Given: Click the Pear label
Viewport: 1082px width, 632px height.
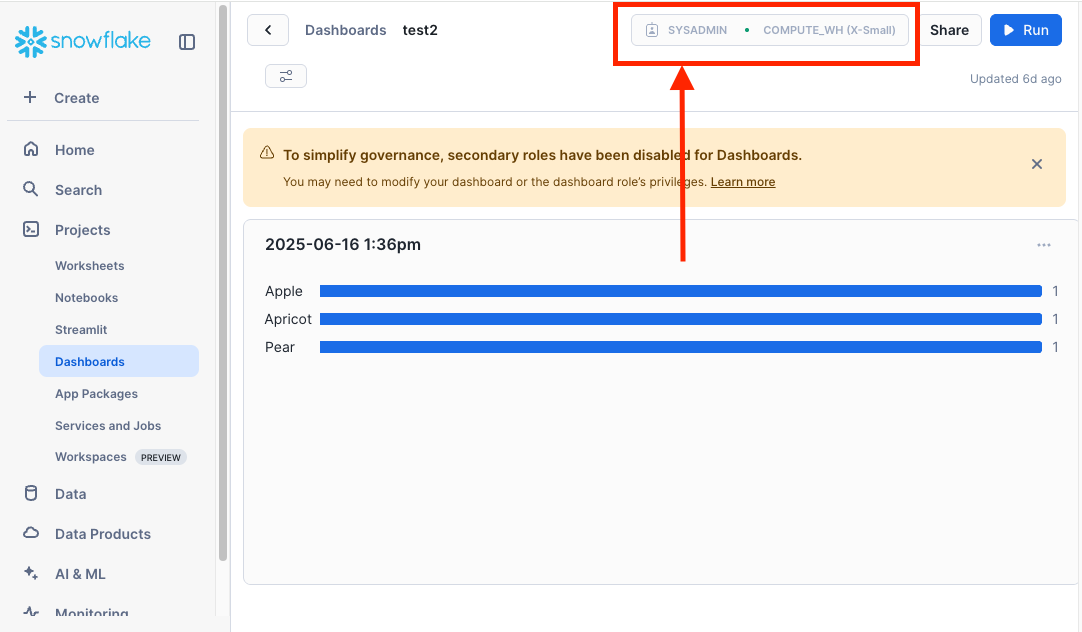Looking at the screenshot, I should [x=279, y=347].
